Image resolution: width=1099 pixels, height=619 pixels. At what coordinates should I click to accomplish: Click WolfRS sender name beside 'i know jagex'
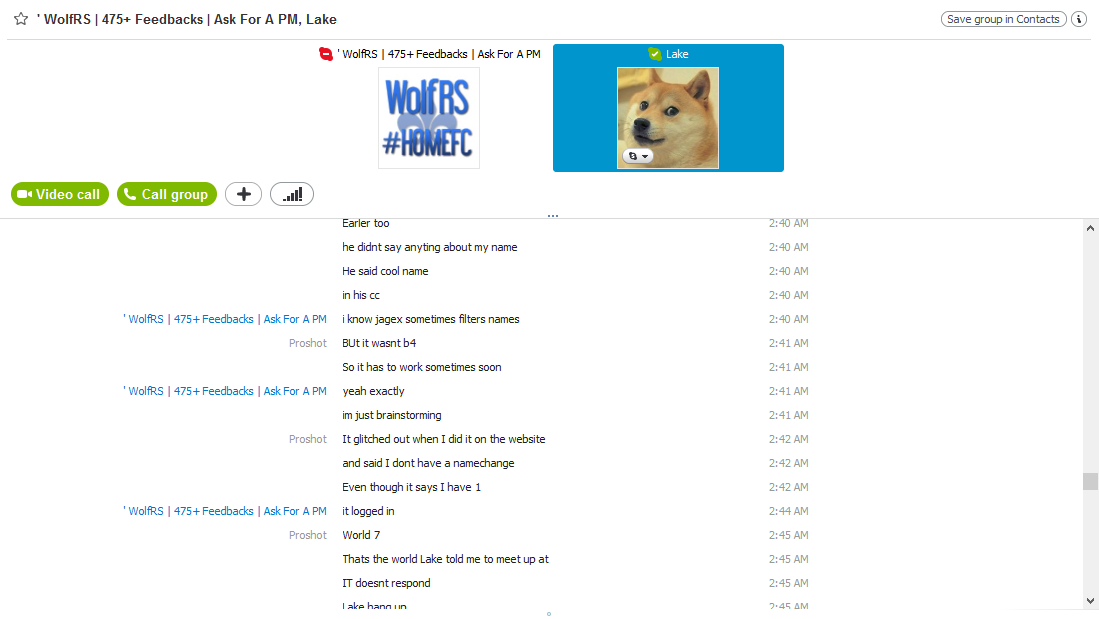(x=225, y=319)
